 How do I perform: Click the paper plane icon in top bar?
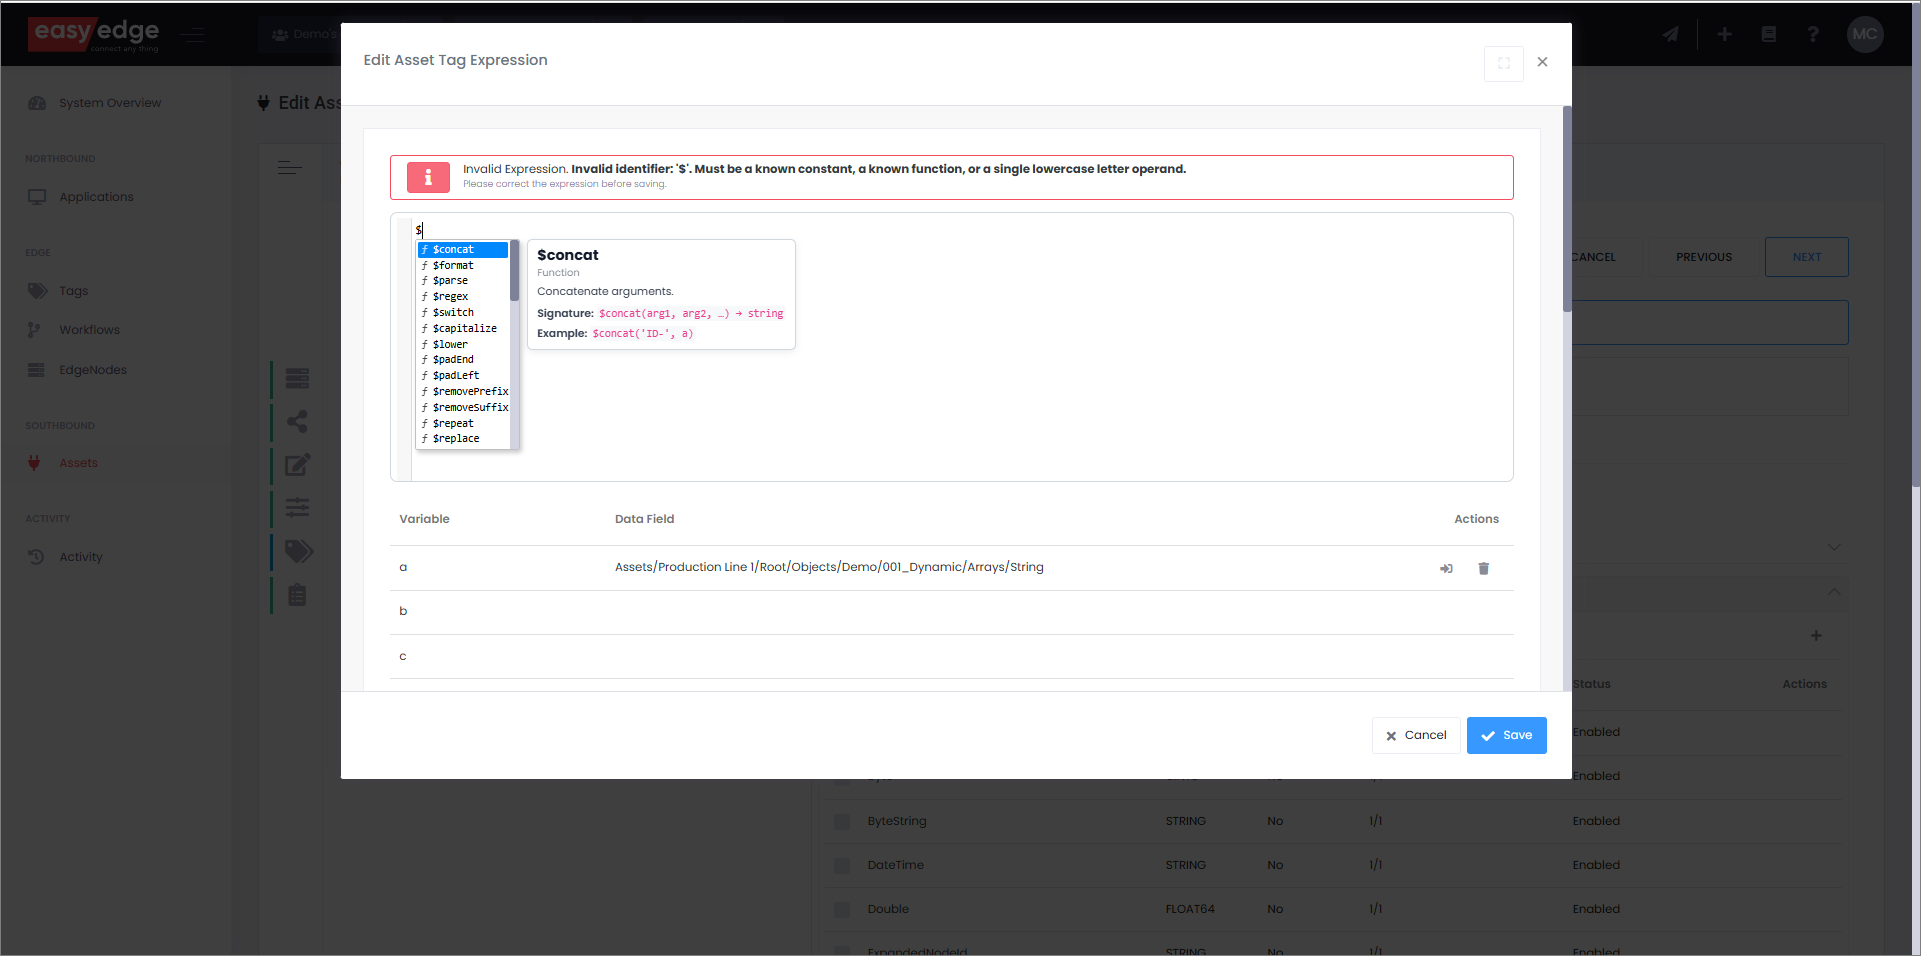coord(1670,34)
